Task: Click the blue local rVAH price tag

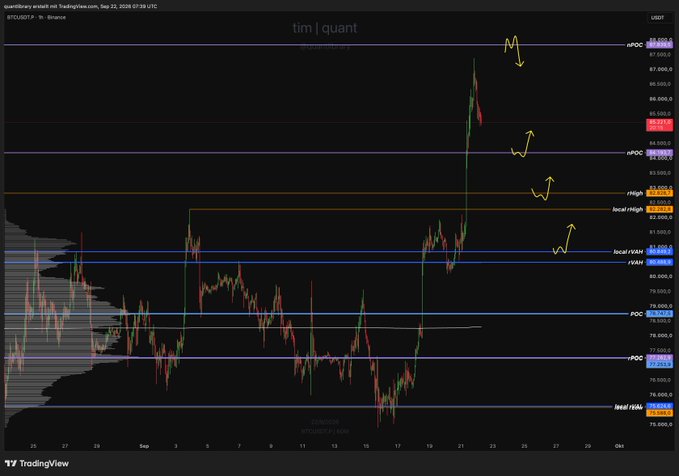Action: [x=660, y=252]
